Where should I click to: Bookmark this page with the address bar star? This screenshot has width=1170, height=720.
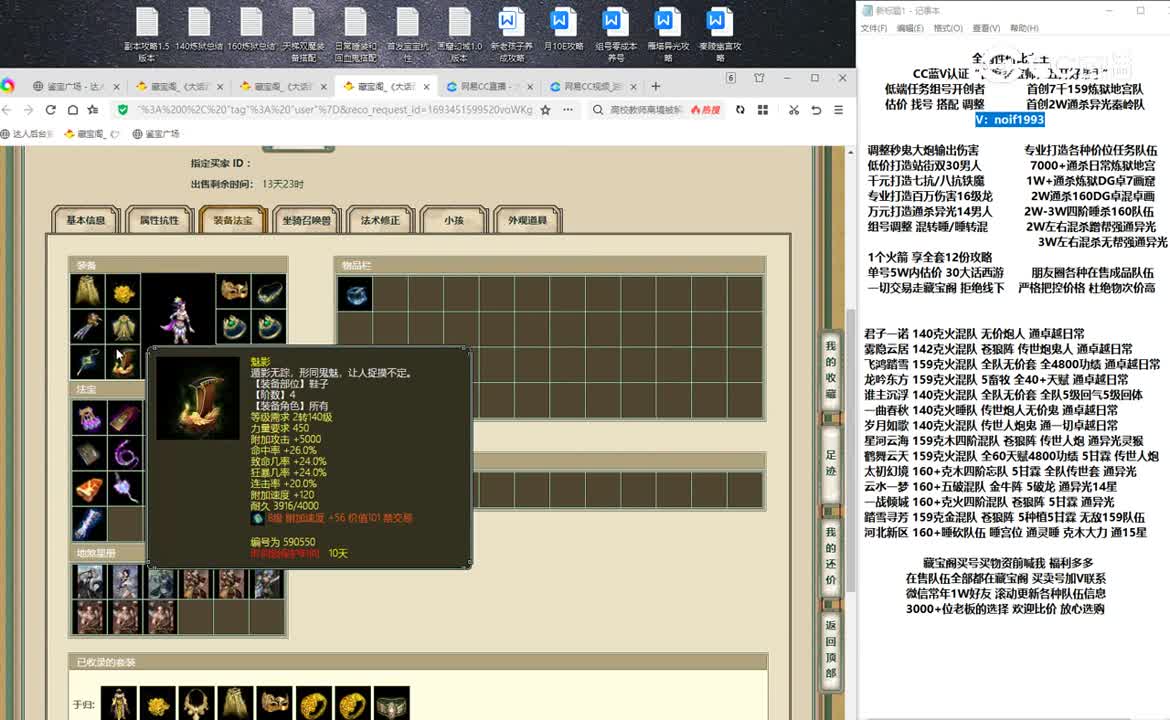[545, 110]
